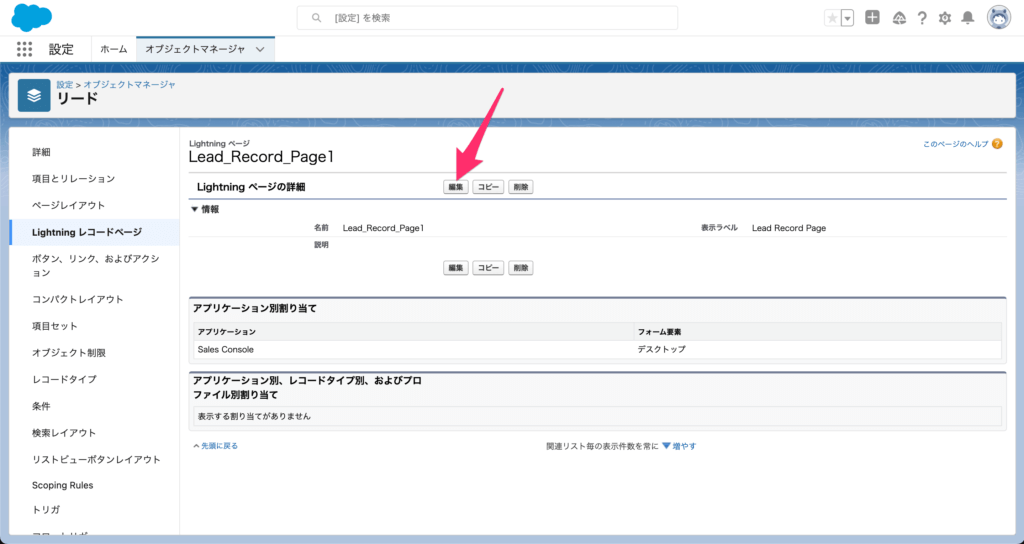Collapse the 情報 section triangle
The height and width of the screenshot is (544, 1024).
(x=194, y=210)
